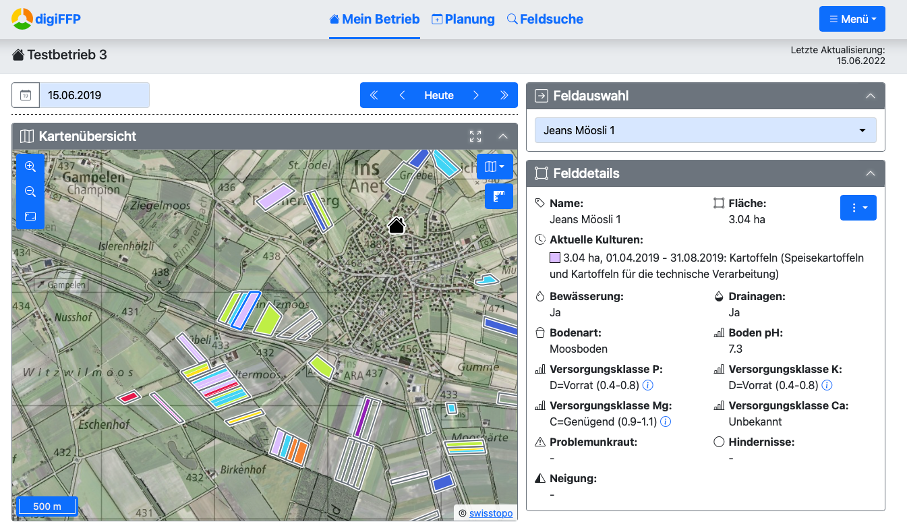This screenshot has height=524, width=908.
Task: Open the calendar date picker icon
Action: pyautogui.click(x=25, y=96)
